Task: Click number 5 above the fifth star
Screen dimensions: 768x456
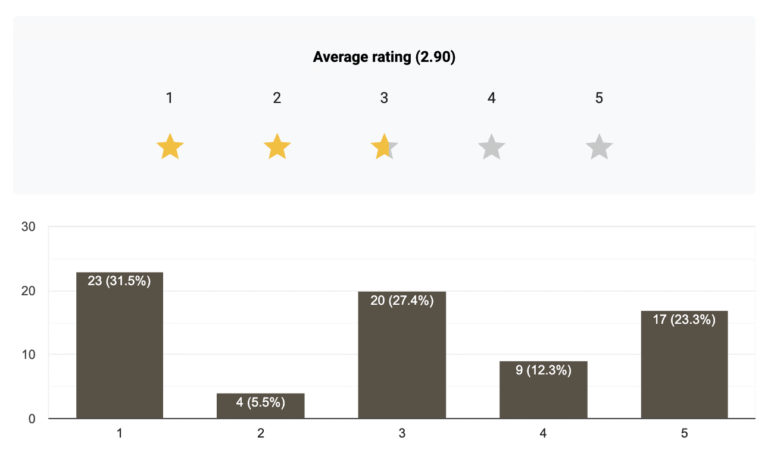Action: pyautogui.click(x=598, y=98)
